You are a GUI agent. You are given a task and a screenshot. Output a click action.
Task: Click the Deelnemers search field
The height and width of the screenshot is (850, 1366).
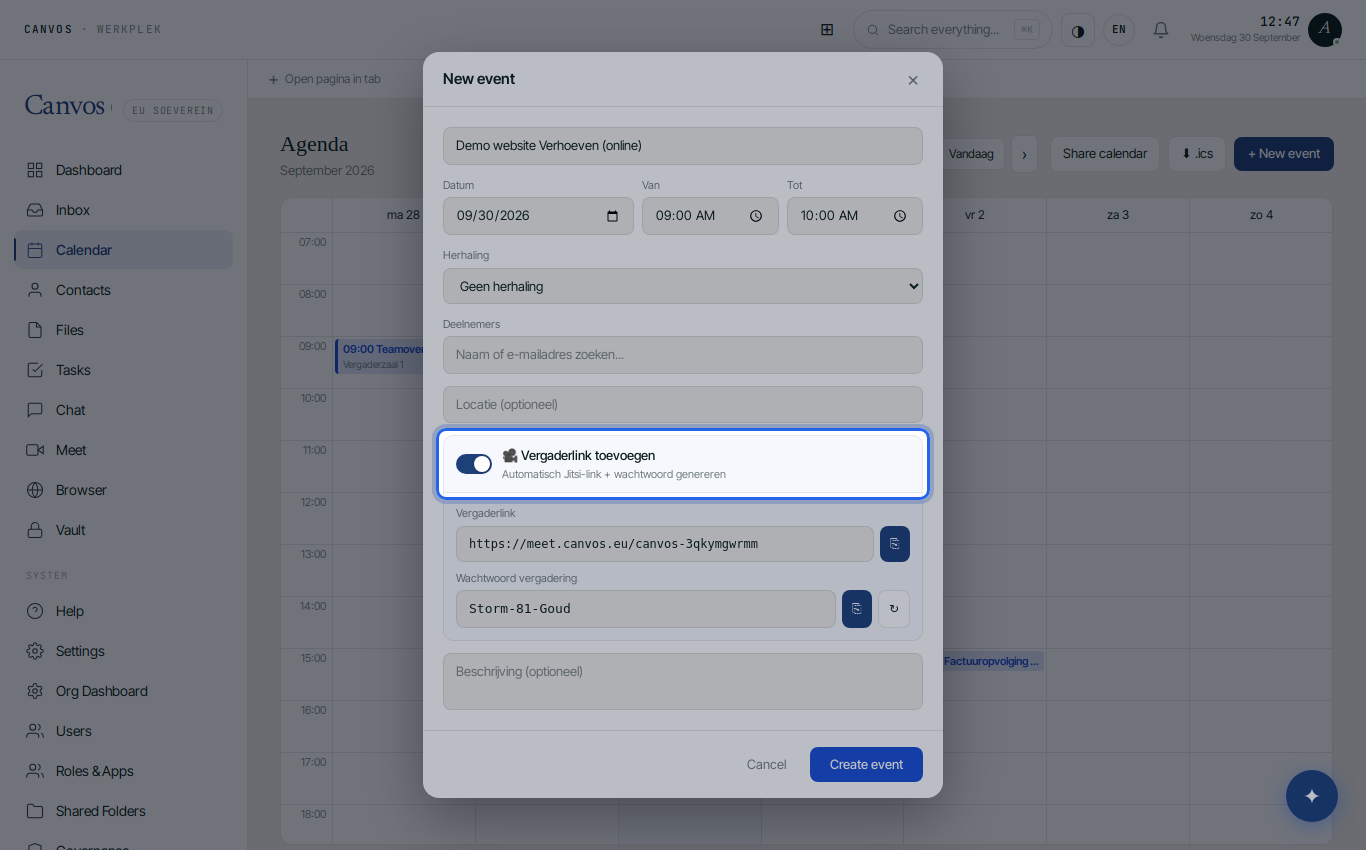pos(683,355)
